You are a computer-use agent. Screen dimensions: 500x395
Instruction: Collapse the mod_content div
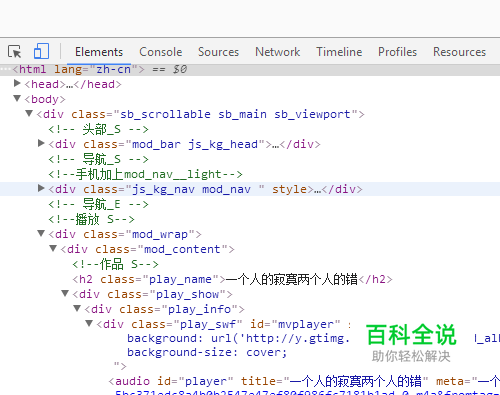53,248
